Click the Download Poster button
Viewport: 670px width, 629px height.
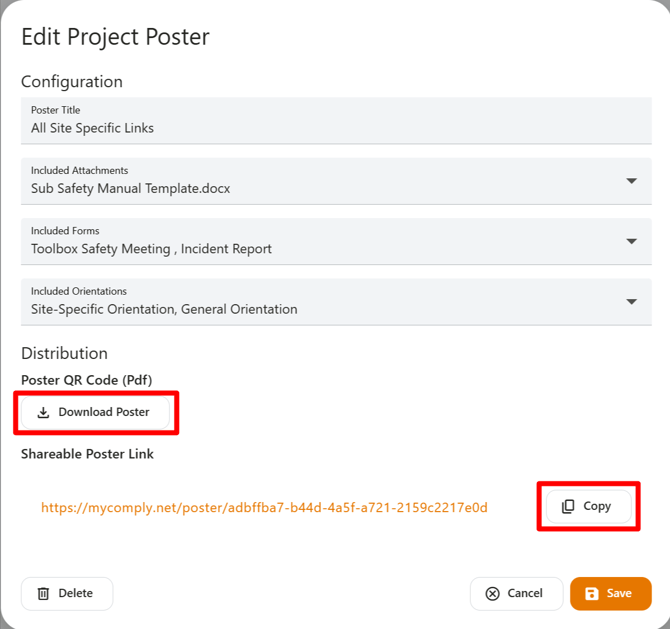click(x=95, y=412)
